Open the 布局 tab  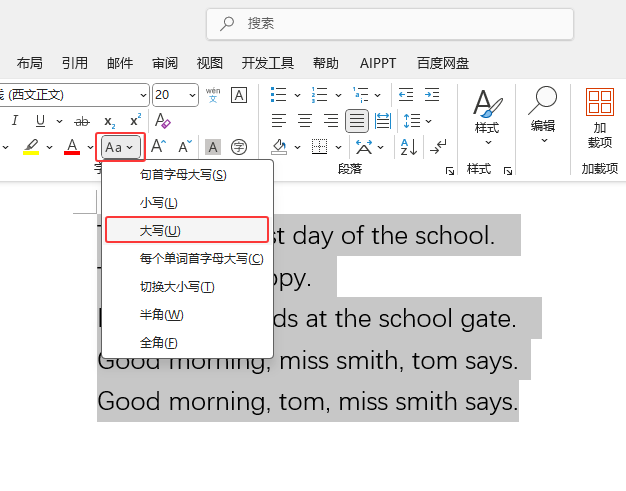click(x=30, y=63)
